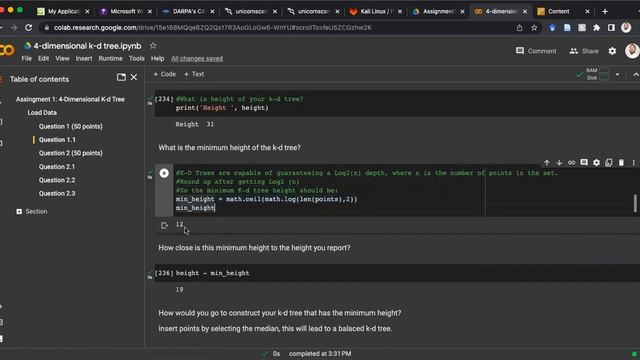Screen dimensions: 640x360
Task: Go to Question 1.1 in contents
Action: click(57, 140)
